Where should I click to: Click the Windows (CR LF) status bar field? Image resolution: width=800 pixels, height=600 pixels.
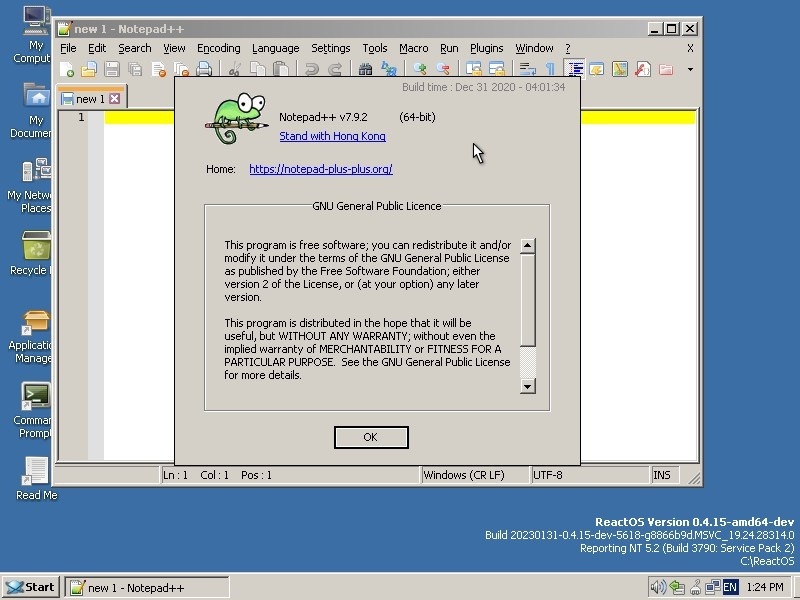pyautogui.click(x=474, y=475)
